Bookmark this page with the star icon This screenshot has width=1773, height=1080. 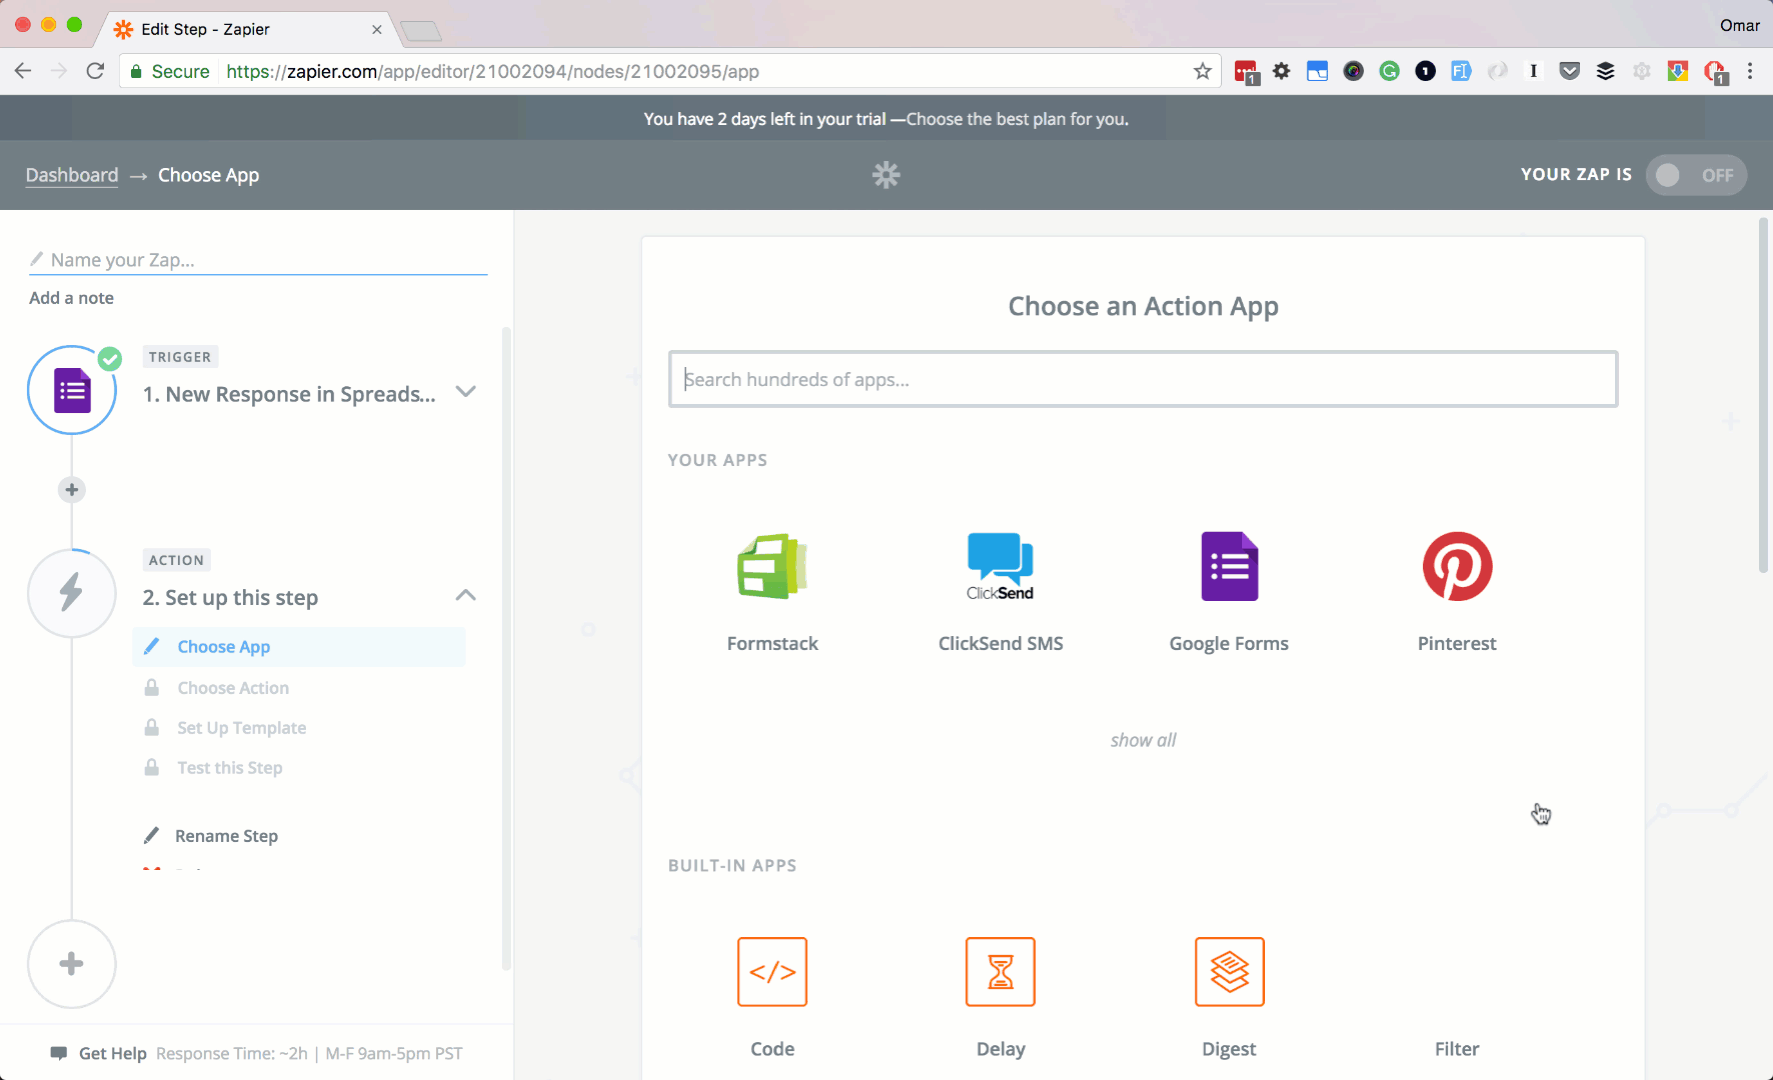tap(1202, 71)
